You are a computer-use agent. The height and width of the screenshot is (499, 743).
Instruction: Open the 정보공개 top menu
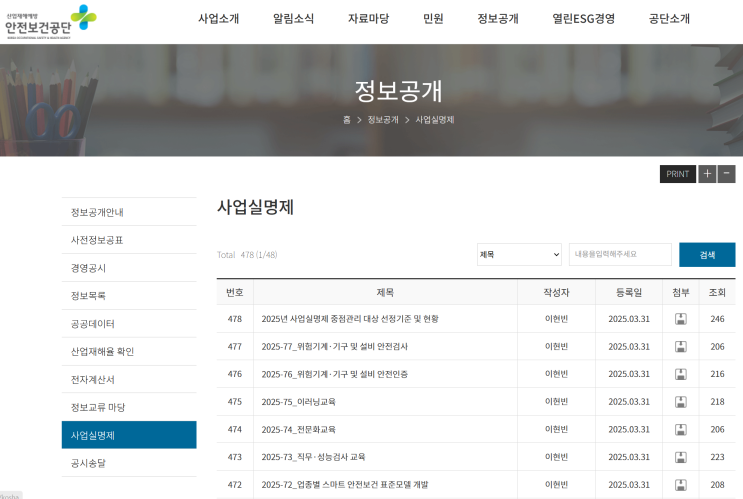point(498,18)
